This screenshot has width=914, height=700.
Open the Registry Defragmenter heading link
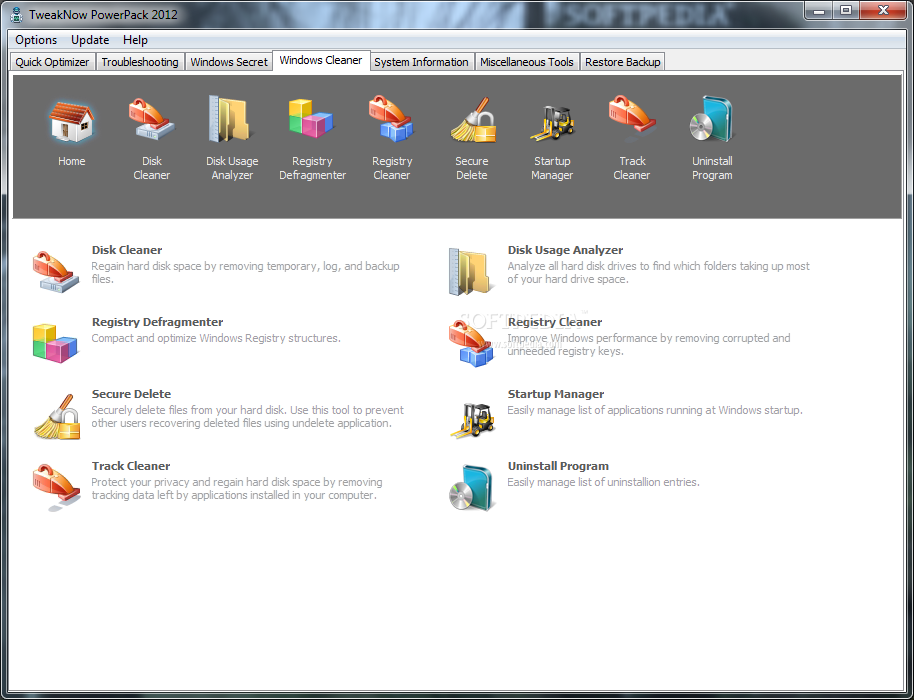[x=157, y=322]
